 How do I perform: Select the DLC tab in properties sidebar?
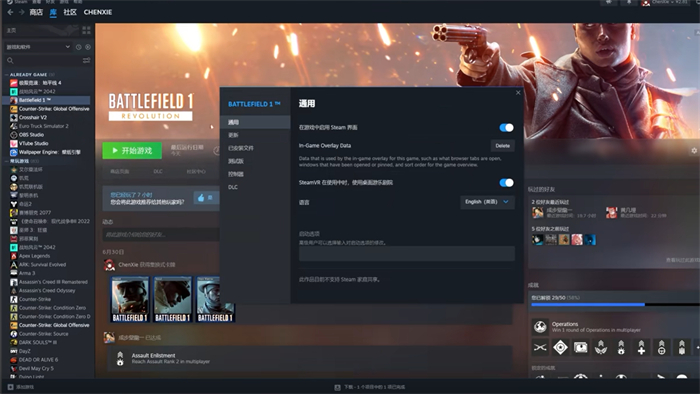tap(233, 187)
